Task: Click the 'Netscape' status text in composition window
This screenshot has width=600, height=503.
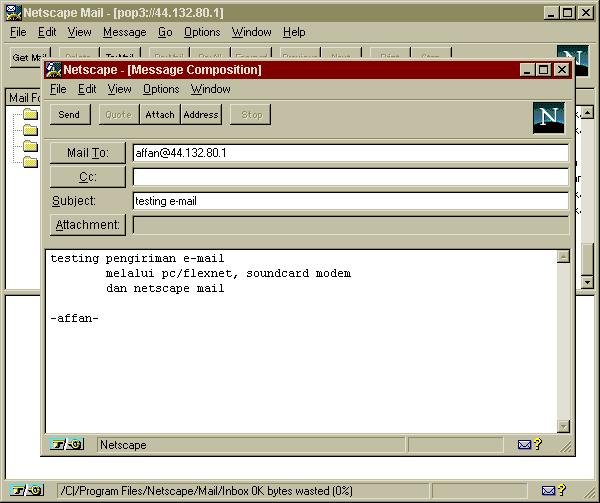Action: [123, 445]
